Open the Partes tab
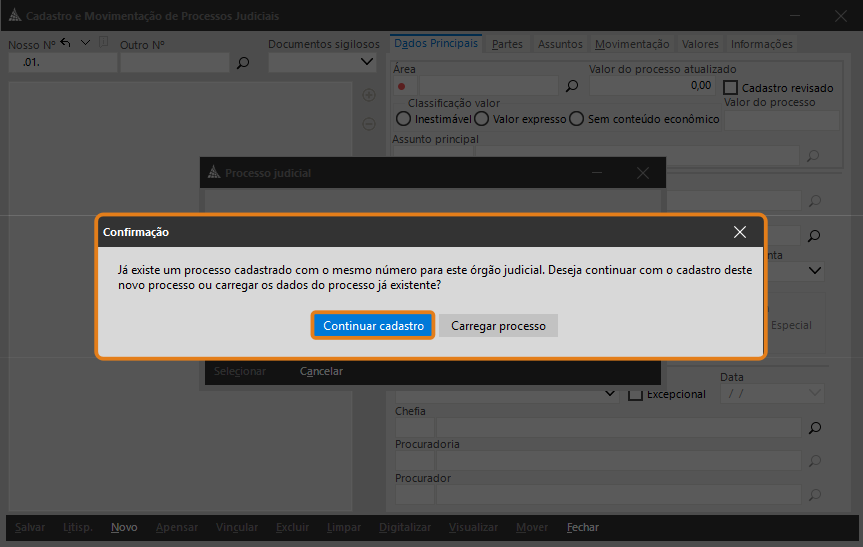This screenshot has width=863, height=547. [507, 44]
